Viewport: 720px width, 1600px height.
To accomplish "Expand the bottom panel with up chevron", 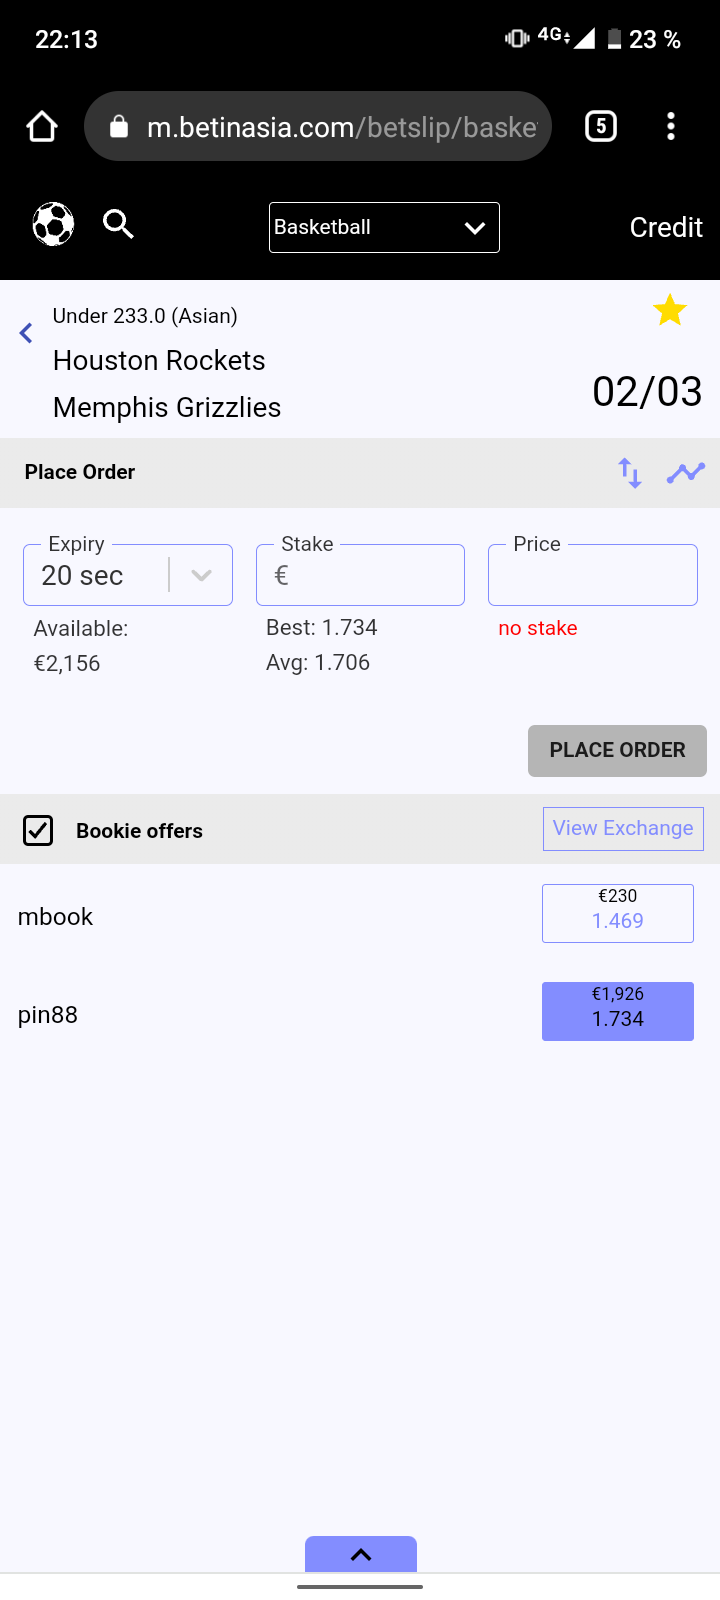I will 361,1554.
